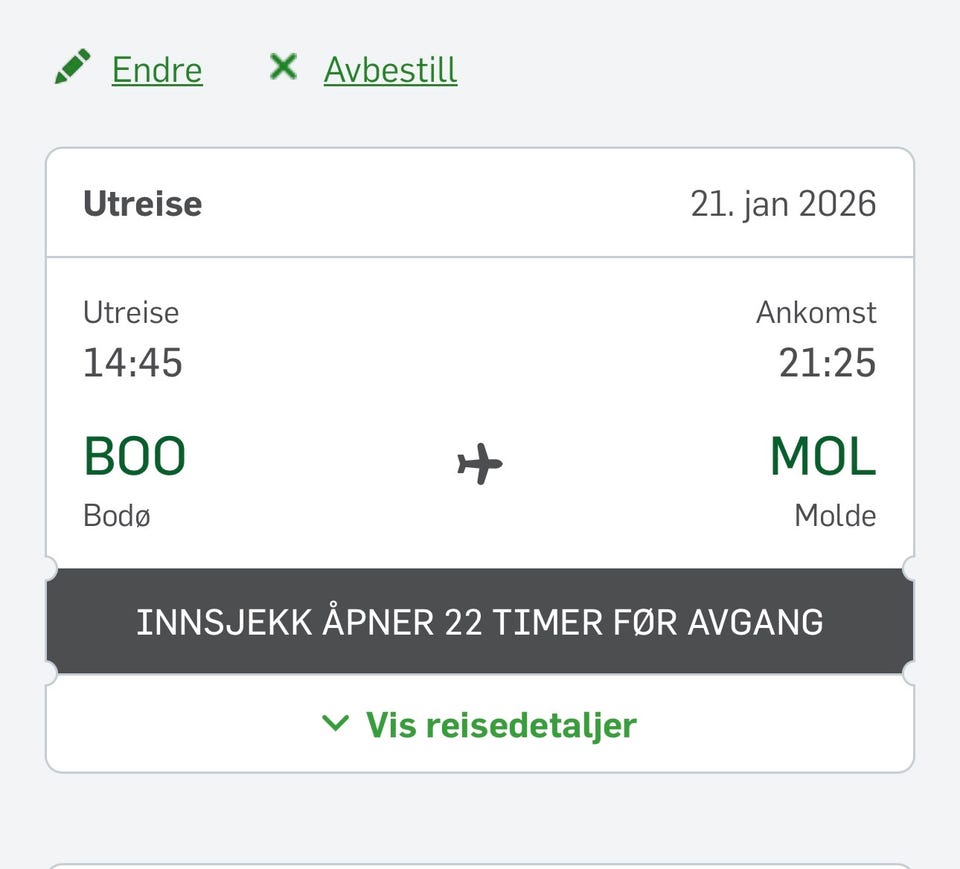Select the MOL airport code
Viewport: 960px width, 869px height.
(x=823, y=456)
